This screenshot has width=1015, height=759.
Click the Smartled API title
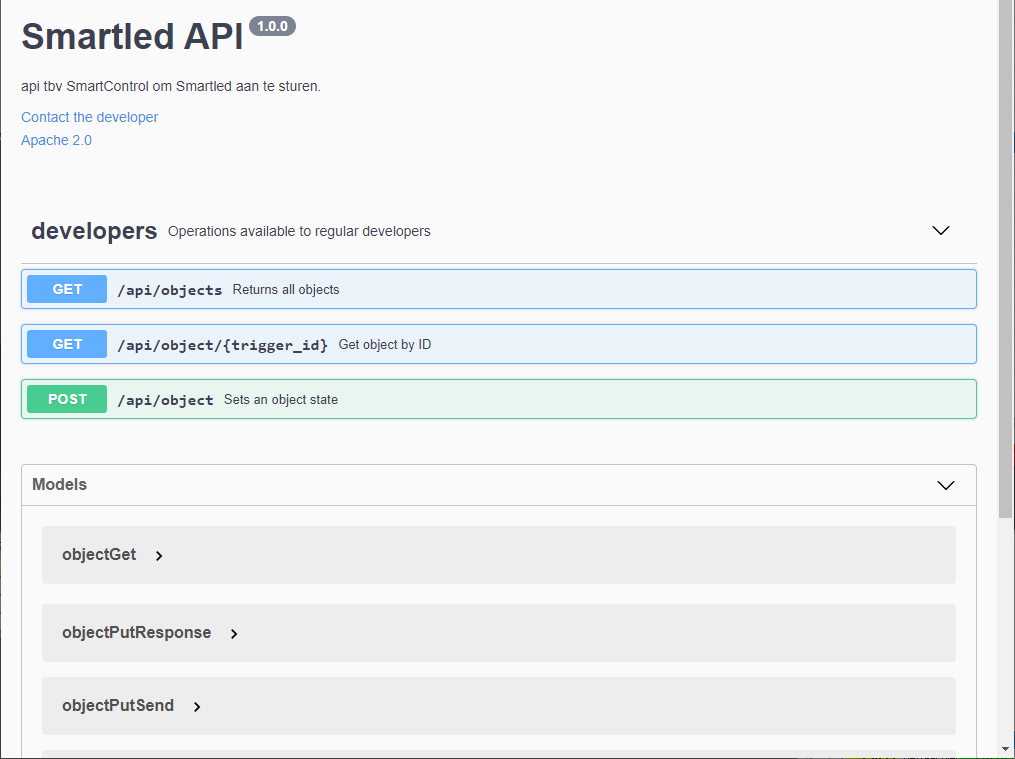[132, 36]
